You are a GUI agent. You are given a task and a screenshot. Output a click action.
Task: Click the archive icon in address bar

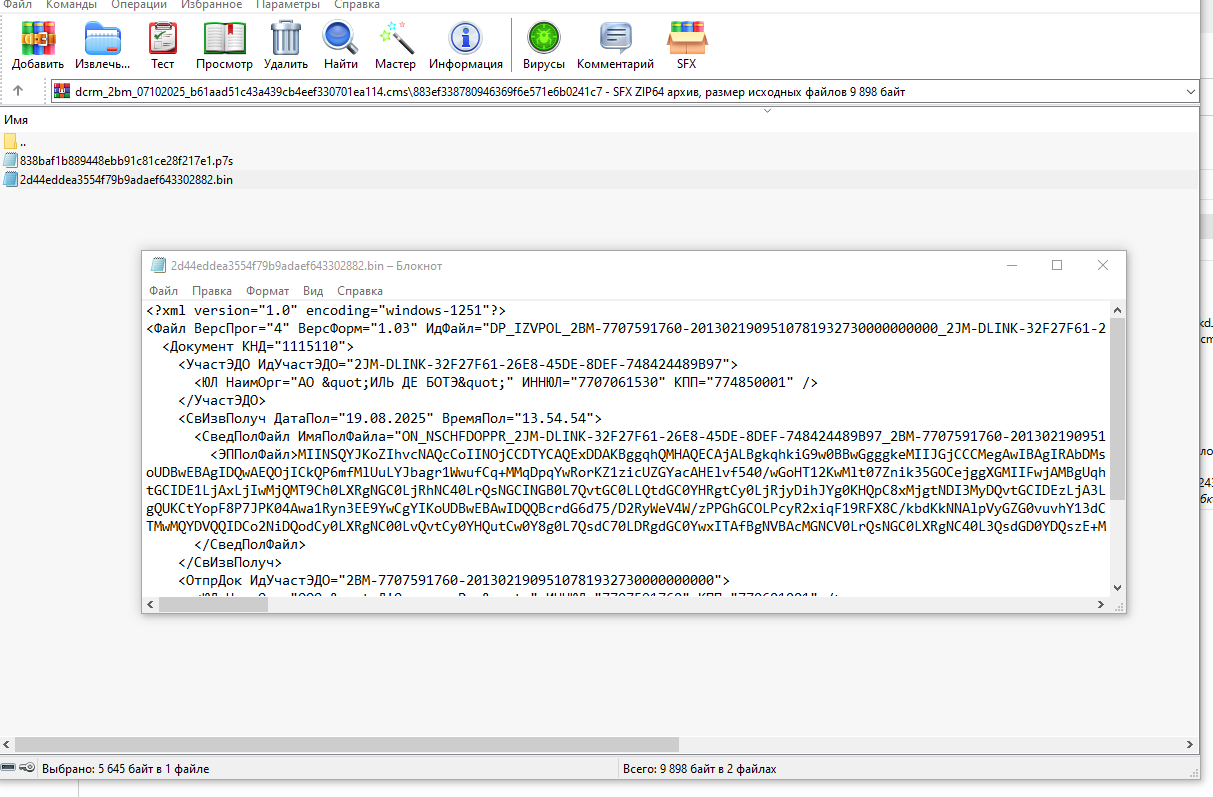click(62, 92)
